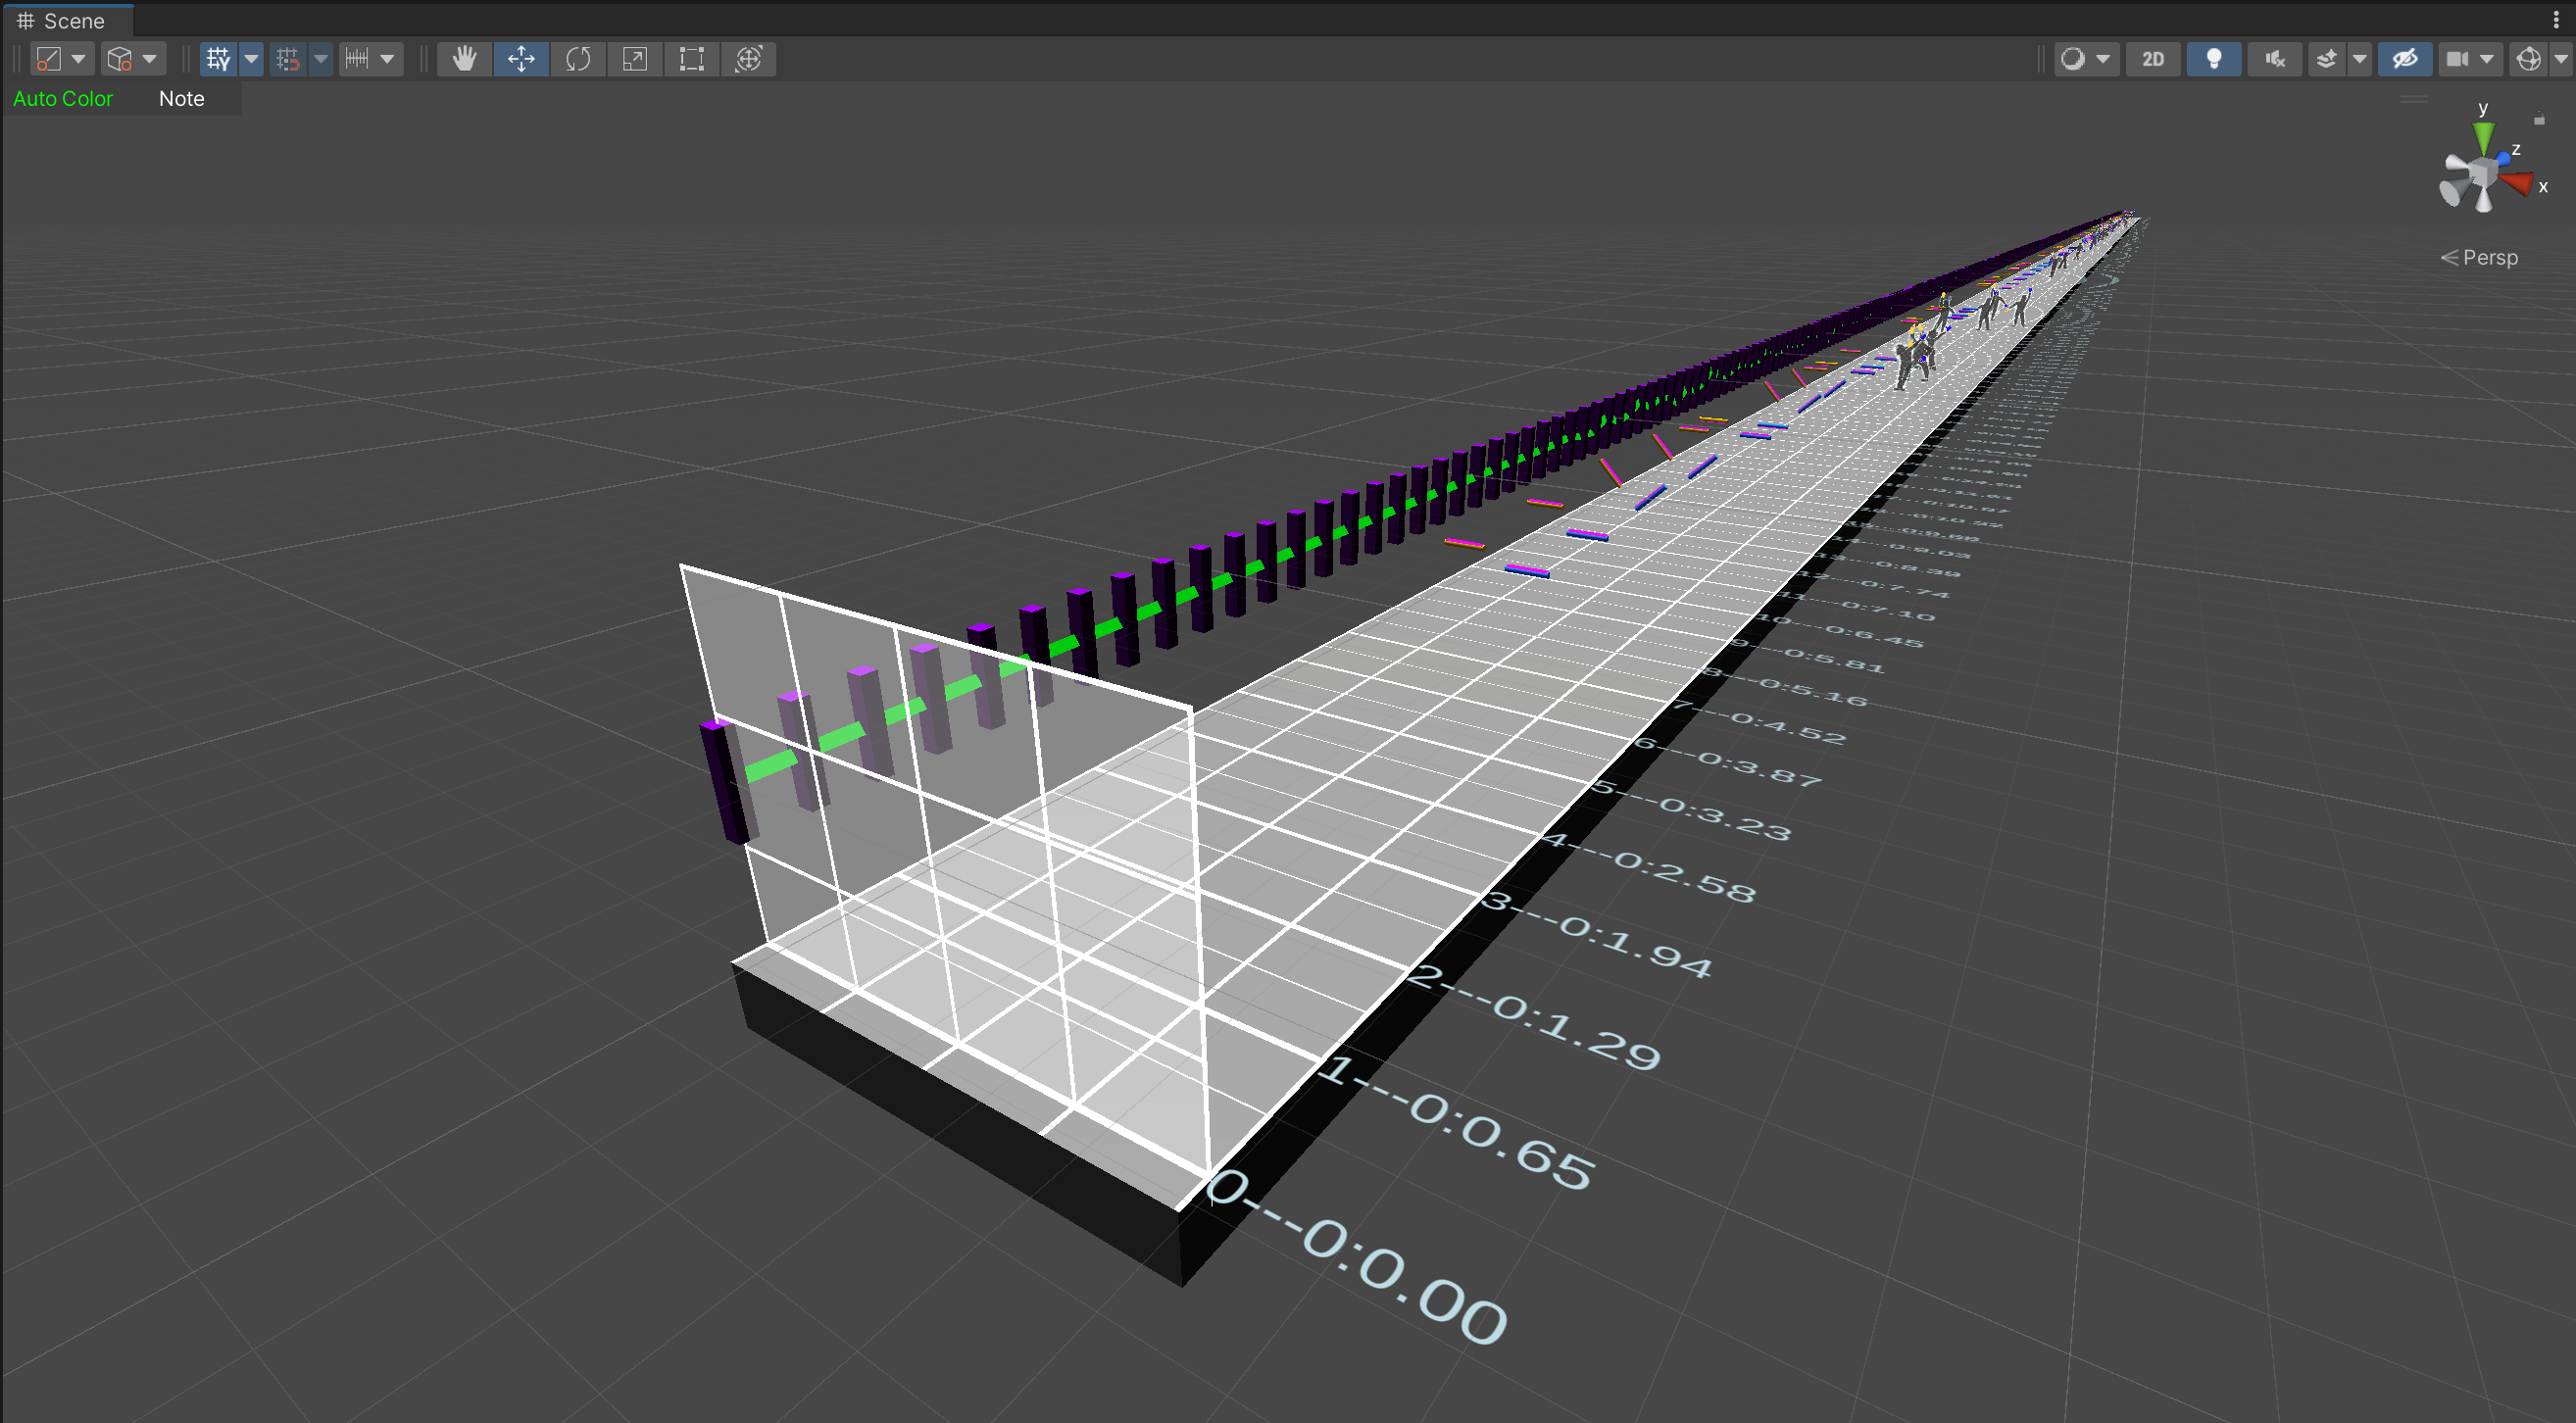Activate the combined Transform tool
The width and height of the screenshot is (2576, 1423).
tap(749, 59)
